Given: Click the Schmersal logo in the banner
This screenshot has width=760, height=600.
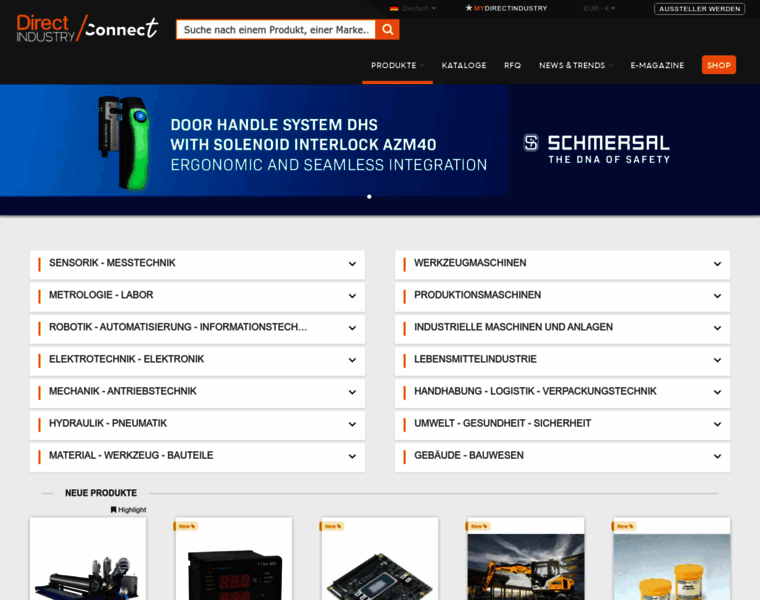Looking at the screenshot, I should [597, 149].
